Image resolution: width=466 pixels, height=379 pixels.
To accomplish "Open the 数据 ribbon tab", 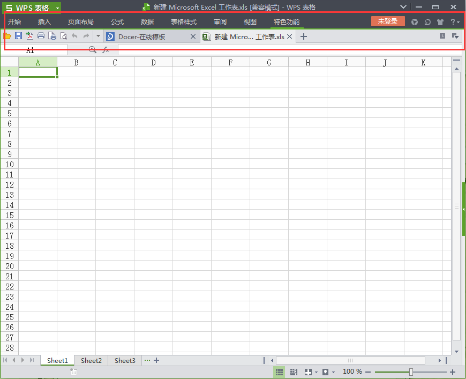I will pos(147,22).
